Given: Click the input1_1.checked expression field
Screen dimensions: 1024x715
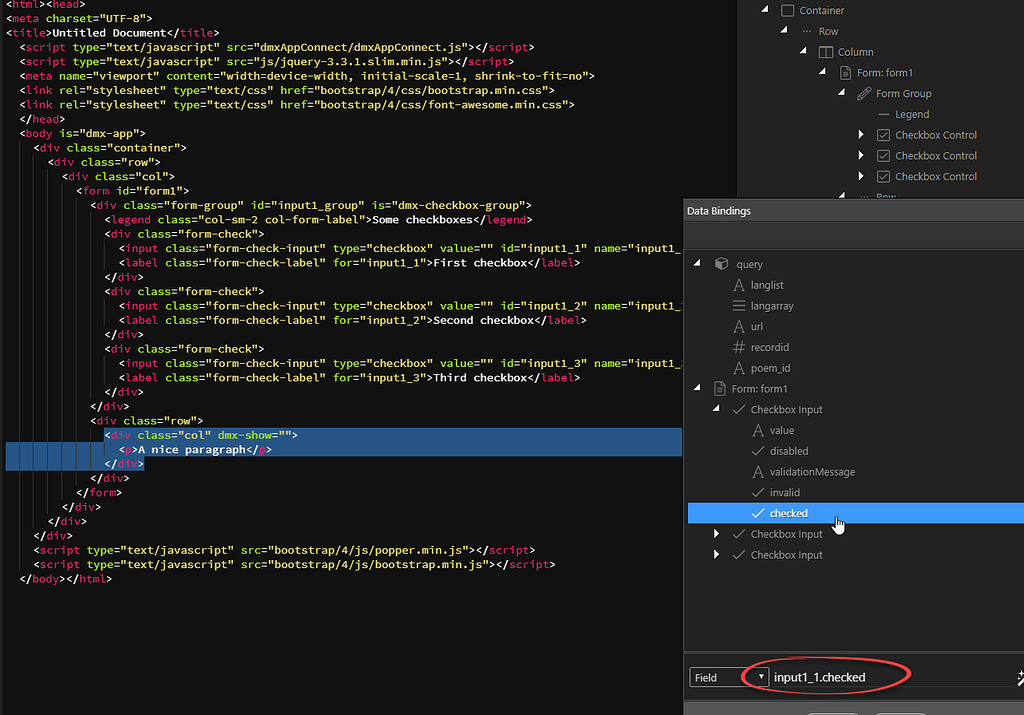Looking at the screenshot, I should pyautogui.click(x=891, y=677).
